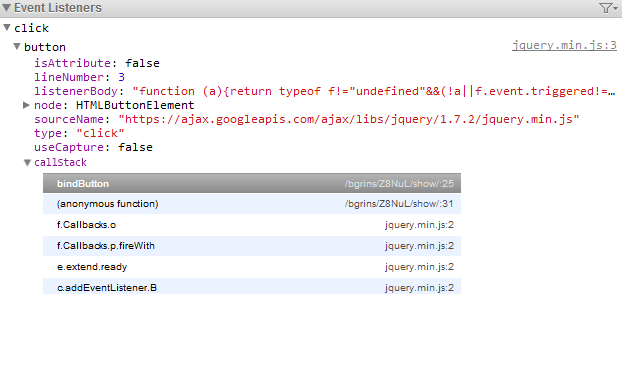This screenshot has height=387, width=639.
Task: Open the jquery.min.js:3 source link
Action: [x=564, y=45]
